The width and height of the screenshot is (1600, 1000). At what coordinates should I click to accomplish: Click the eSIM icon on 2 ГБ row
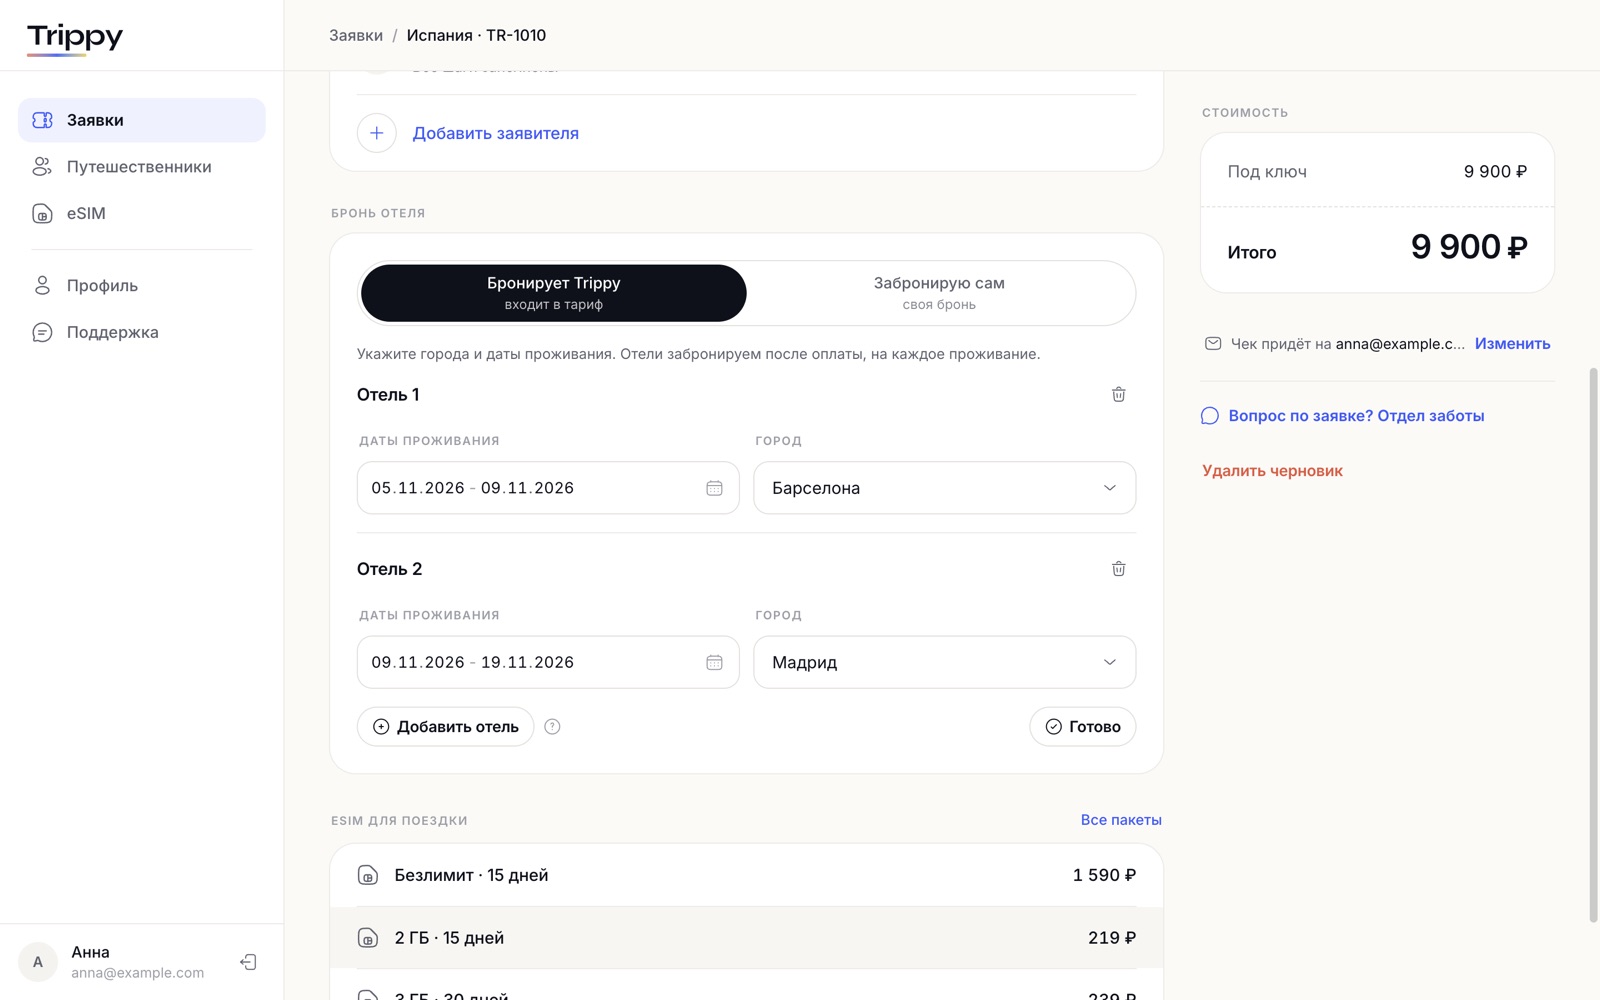[368, 938]
